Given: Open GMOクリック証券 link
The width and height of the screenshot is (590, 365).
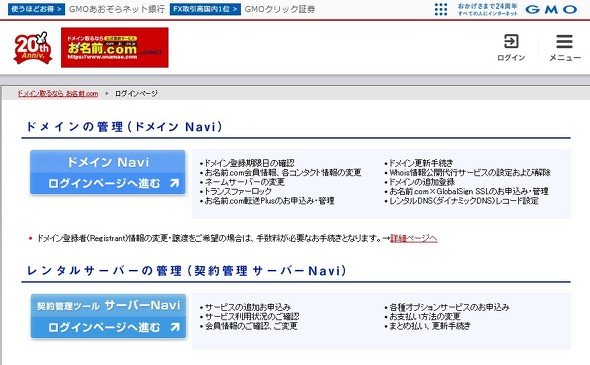Looking at the screenshot, I should tap(280, 9).
